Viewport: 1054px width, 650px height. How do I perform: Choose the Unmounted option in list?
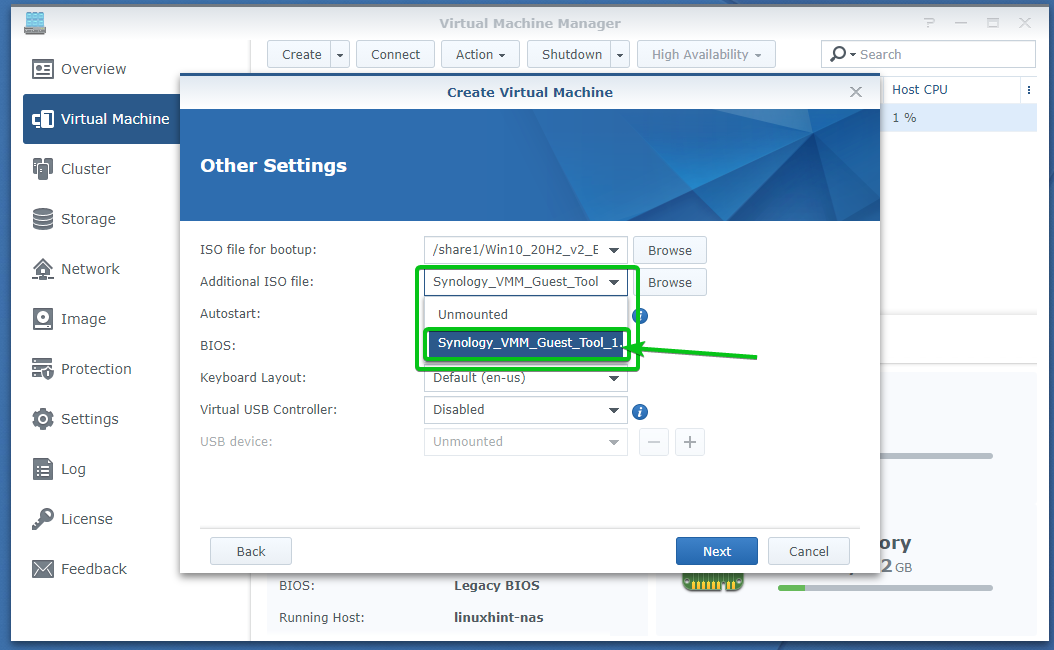coord(526,315)
